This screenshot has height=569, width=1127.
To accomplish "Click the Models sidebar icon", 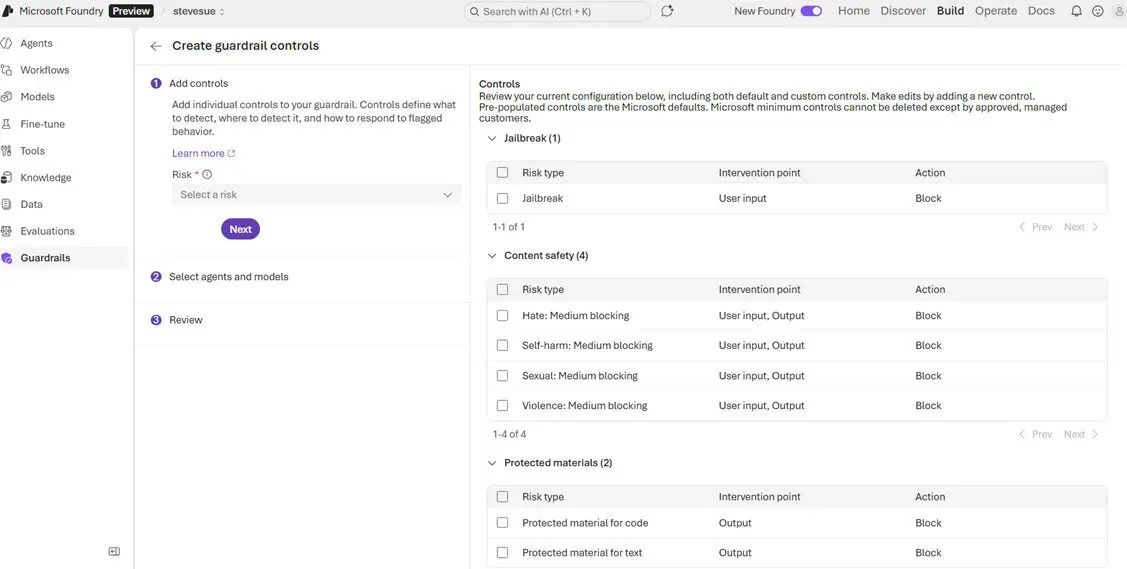I will coord(6,96).
